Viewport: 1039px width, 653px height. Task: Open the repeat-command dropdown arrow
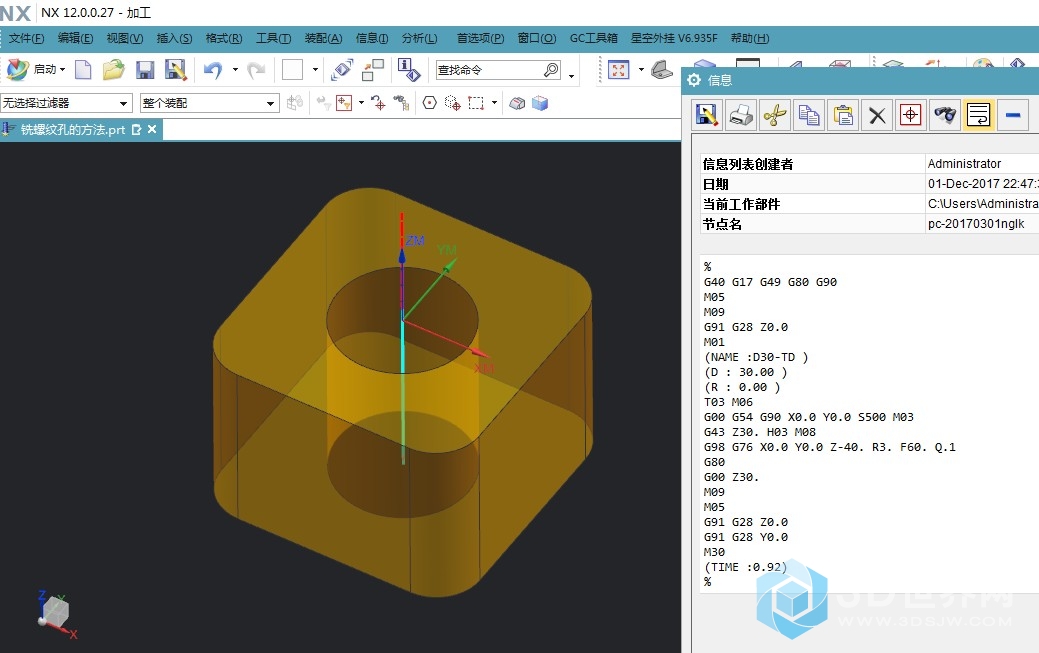[315, 69]
